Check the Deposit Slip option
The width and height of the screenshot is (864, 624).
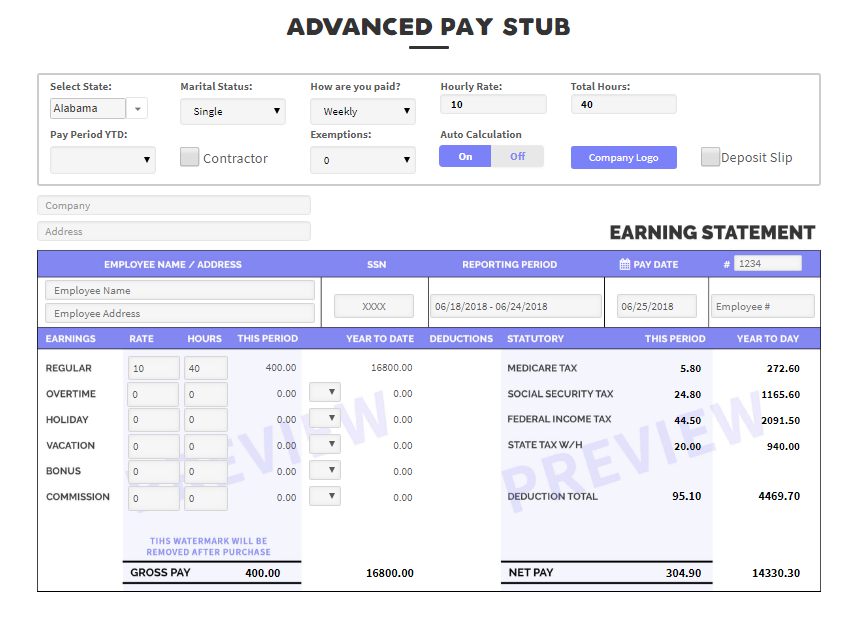click(x=710, y=157)
